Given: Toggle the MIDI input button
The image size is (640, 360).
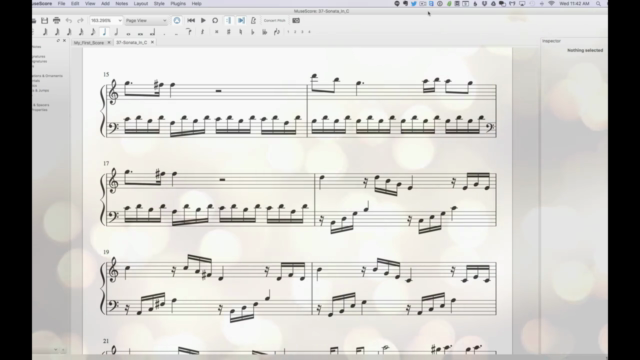Looking at the screenshot, I should pyautogui.click(x=177, y=20).
